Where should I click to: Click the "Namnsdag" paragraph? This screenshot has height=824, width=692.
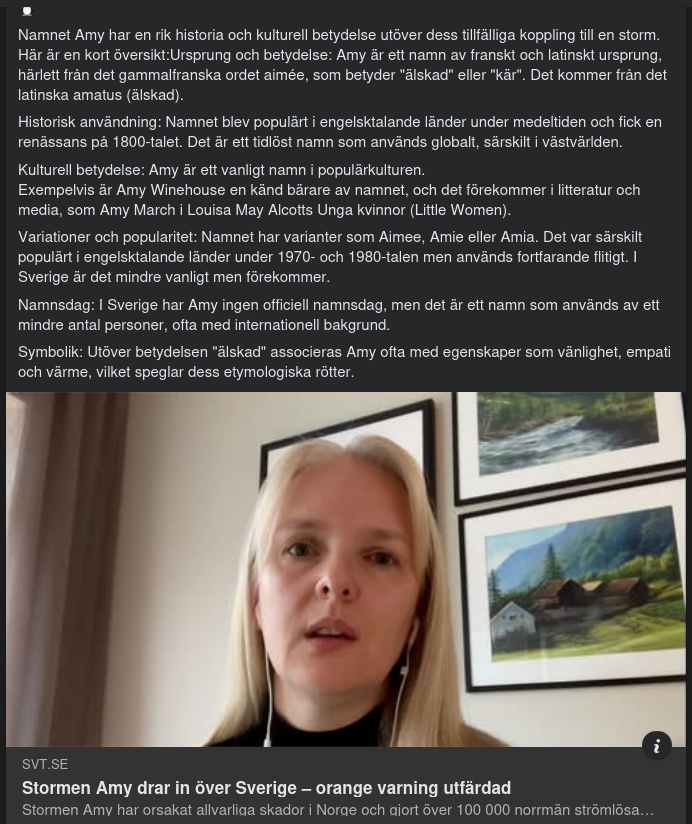click(x=338, y=315)
